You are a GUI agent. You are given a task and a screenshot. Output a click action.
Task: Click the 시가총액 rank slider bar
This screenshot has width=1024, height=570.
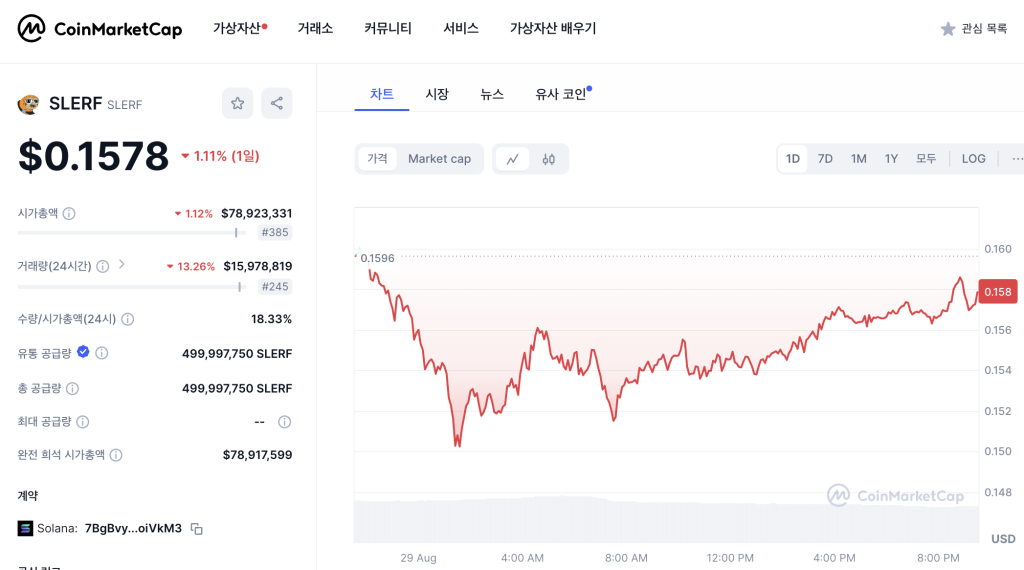tap(131, 232)
